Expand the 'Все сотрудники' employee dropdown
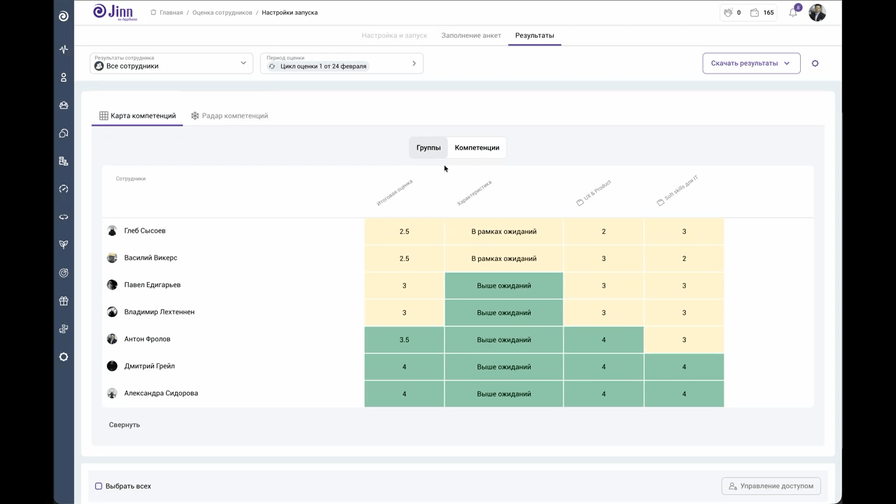 pyautogui.click(x=171, y=63)
